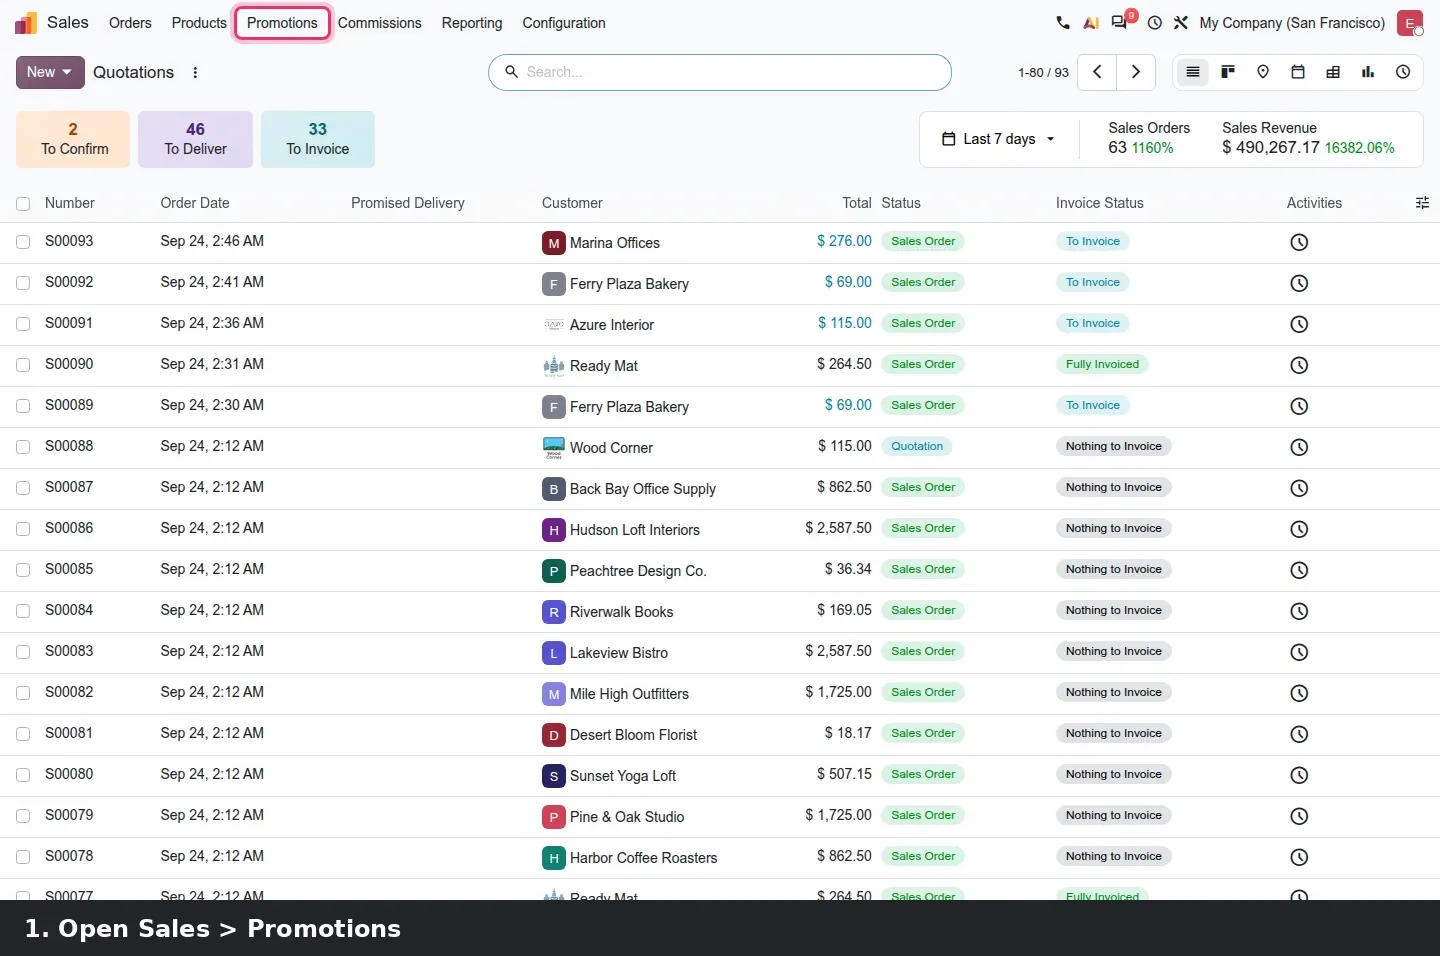1440x956 pixels.
Task: Click To Invoice badge for S00091
Action: coord(1092,324)
